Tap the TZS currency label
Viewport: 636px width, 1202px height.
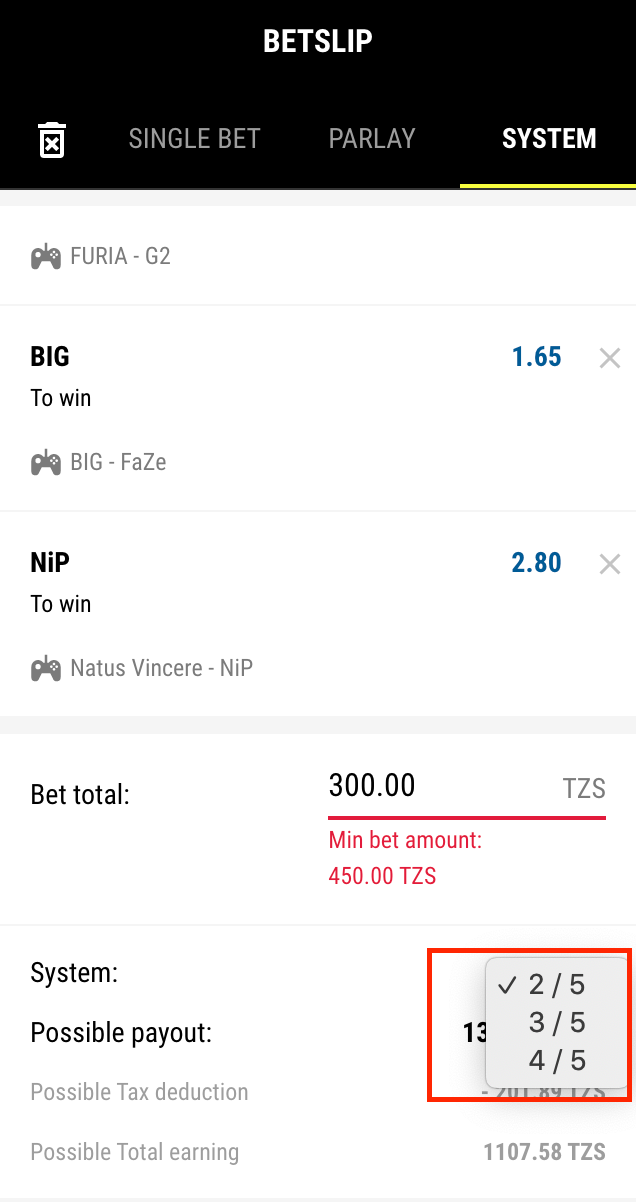pyautogui.click(x=584, y=789)
